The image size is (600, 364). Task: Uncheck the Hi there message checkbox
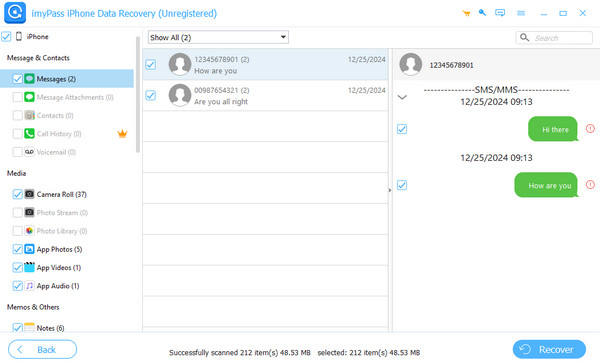pos(402,129)
